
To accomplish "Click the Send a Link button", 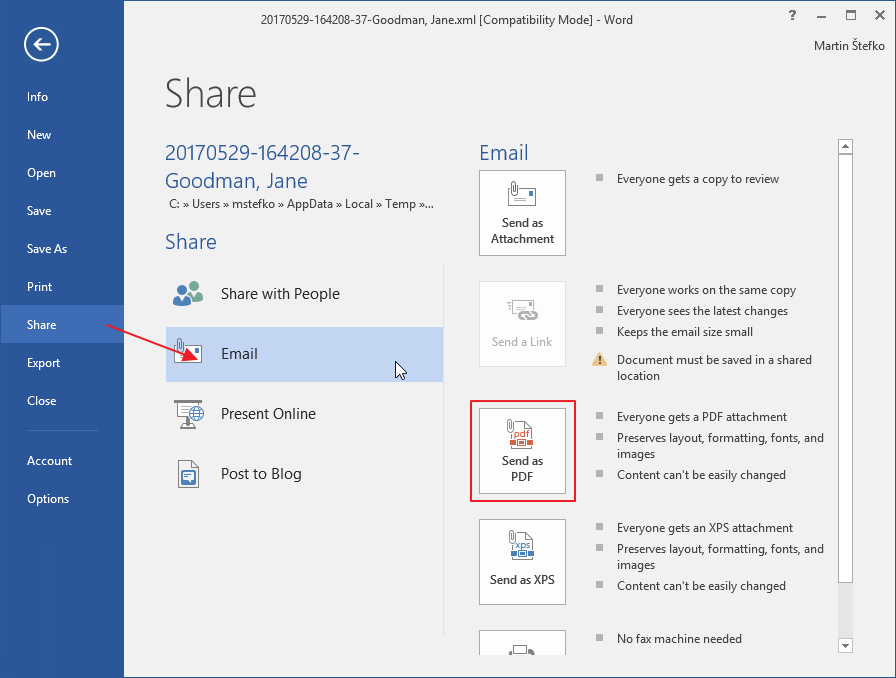I will tap(522, 324).
